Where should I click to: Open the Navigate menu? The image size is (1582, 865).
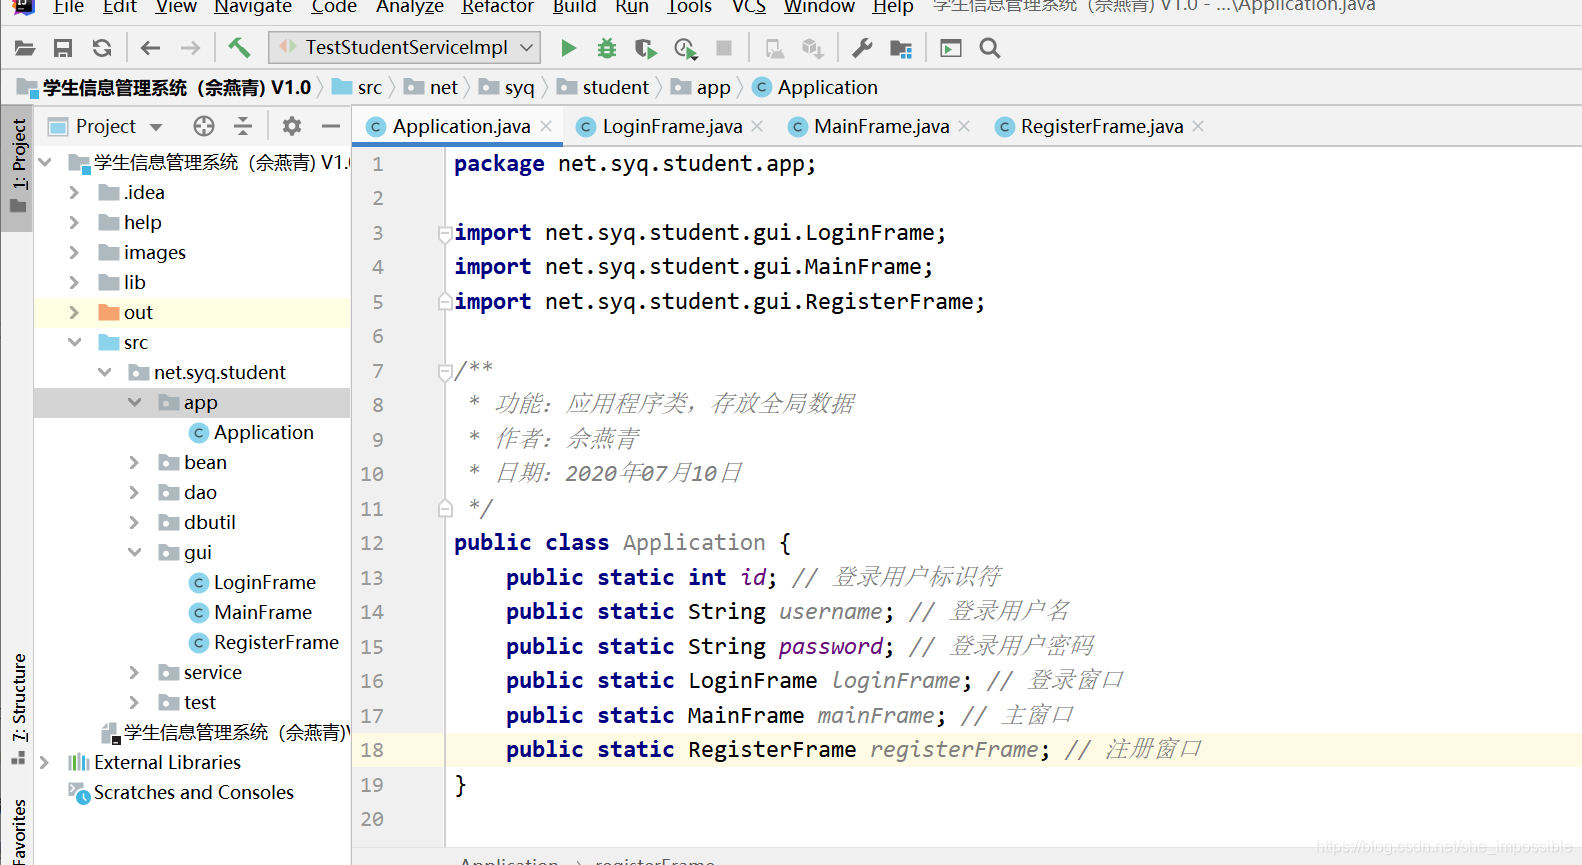(x=253, y=7)
